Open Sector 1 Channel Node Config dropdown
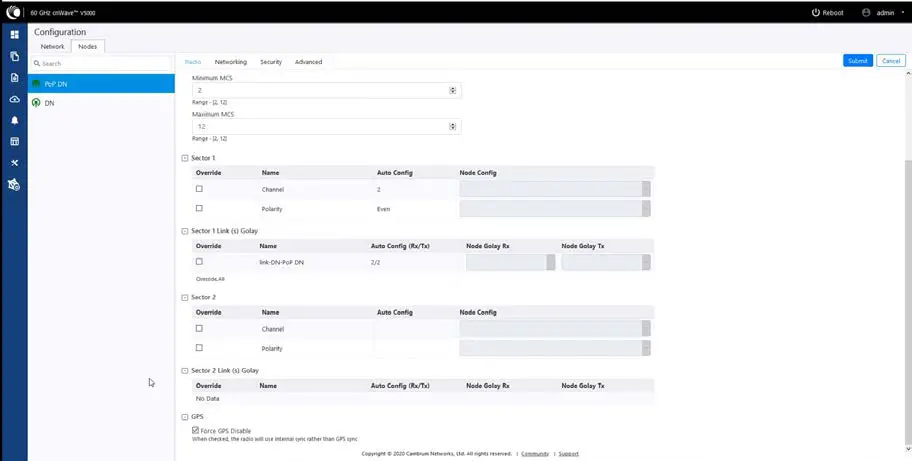912x461 pixels. click(x=555, y=189)
